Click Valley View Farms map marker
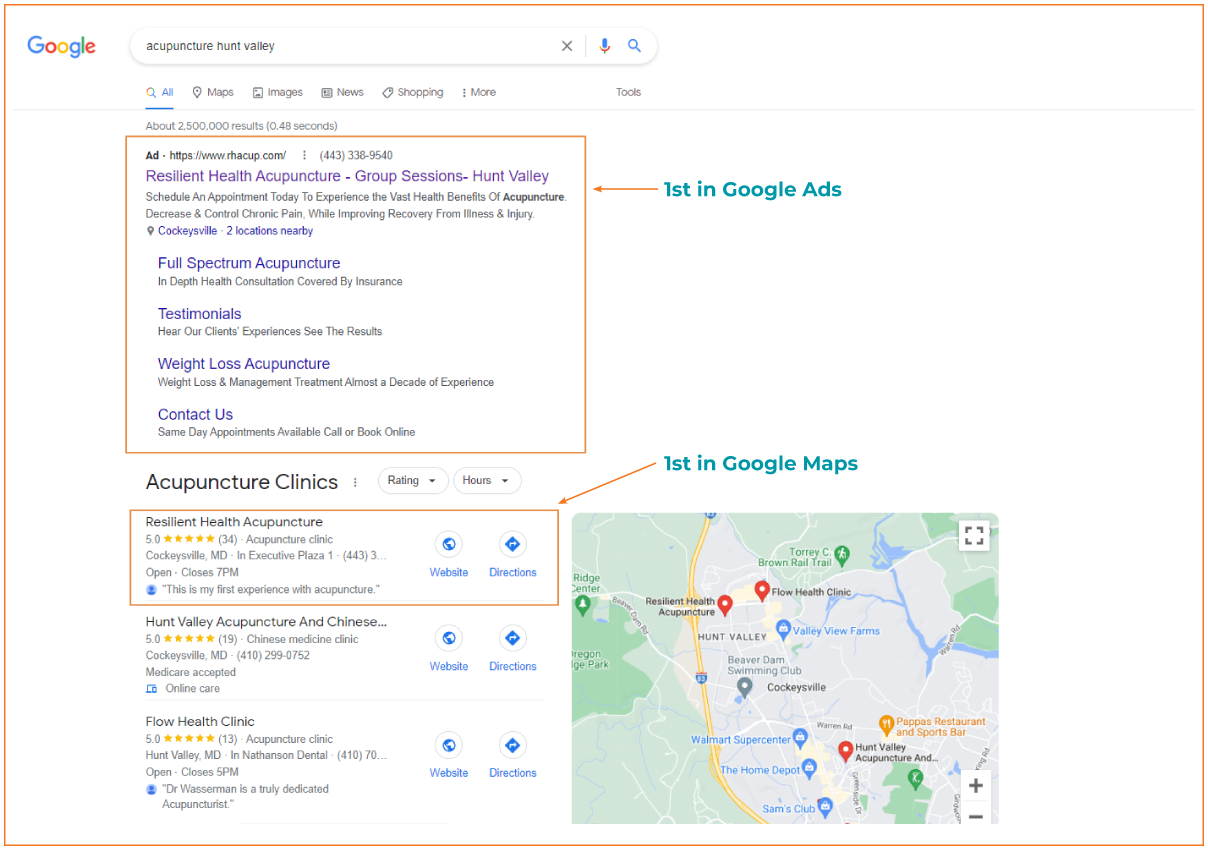The image size is (1208, 851). coord(783,630)
